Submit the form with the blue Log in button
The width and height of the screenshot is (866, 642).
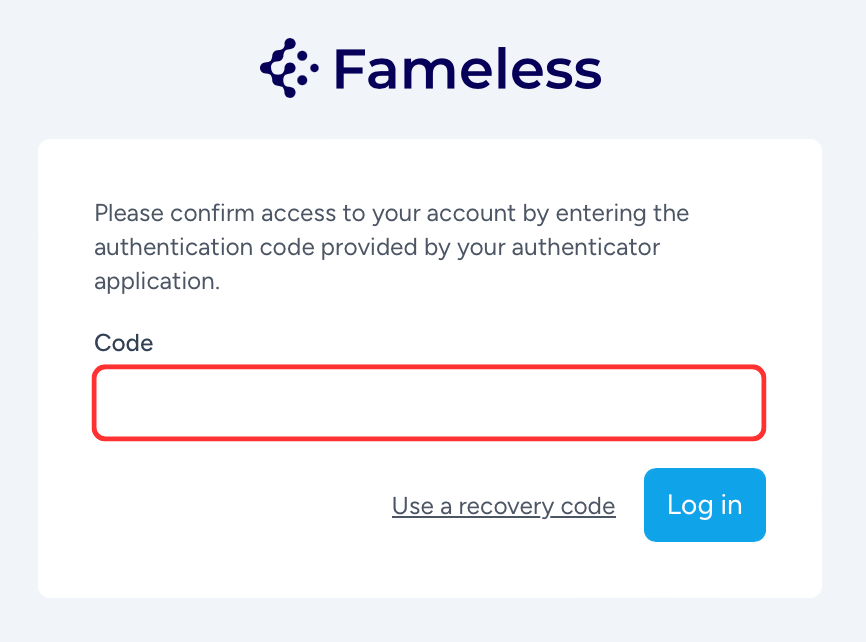coord(704,505)
